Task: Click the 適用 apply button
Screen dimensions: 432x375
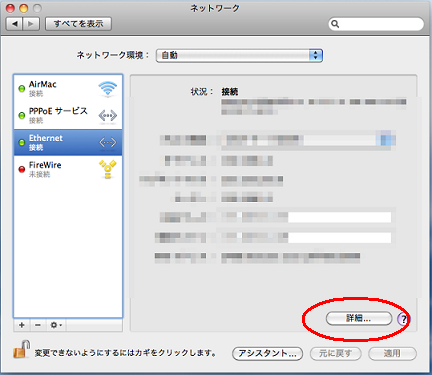Action: [392, 353]
